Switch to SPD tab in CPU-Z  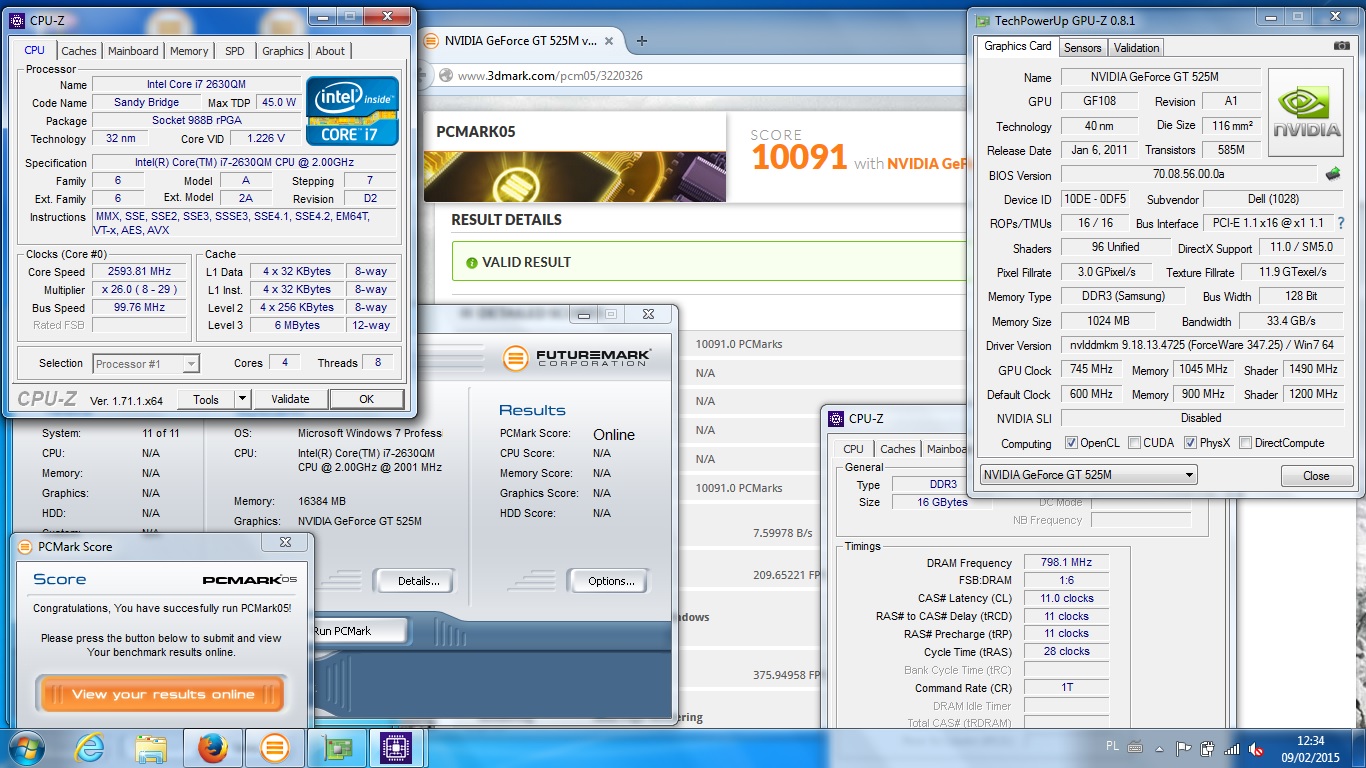point(234,51)
